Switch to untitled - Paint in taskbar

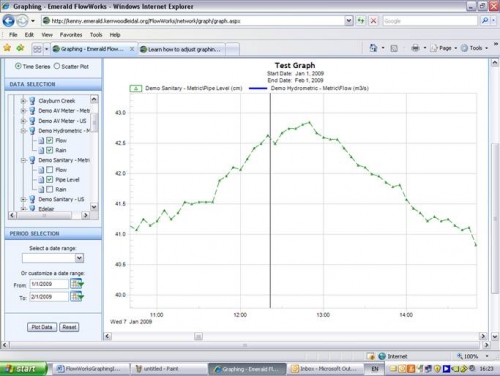tap(168, 369)
